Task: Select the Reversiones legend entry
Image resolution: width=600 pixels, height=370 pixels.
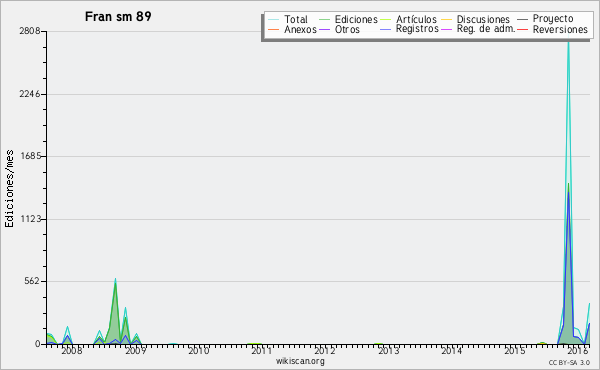Action: point(560,29)
